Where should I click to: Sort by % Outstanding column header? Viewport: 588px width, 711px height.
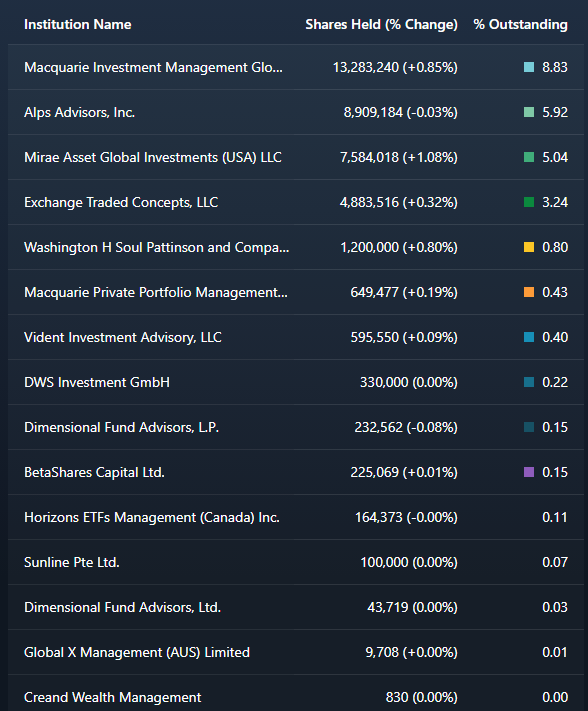520,24
